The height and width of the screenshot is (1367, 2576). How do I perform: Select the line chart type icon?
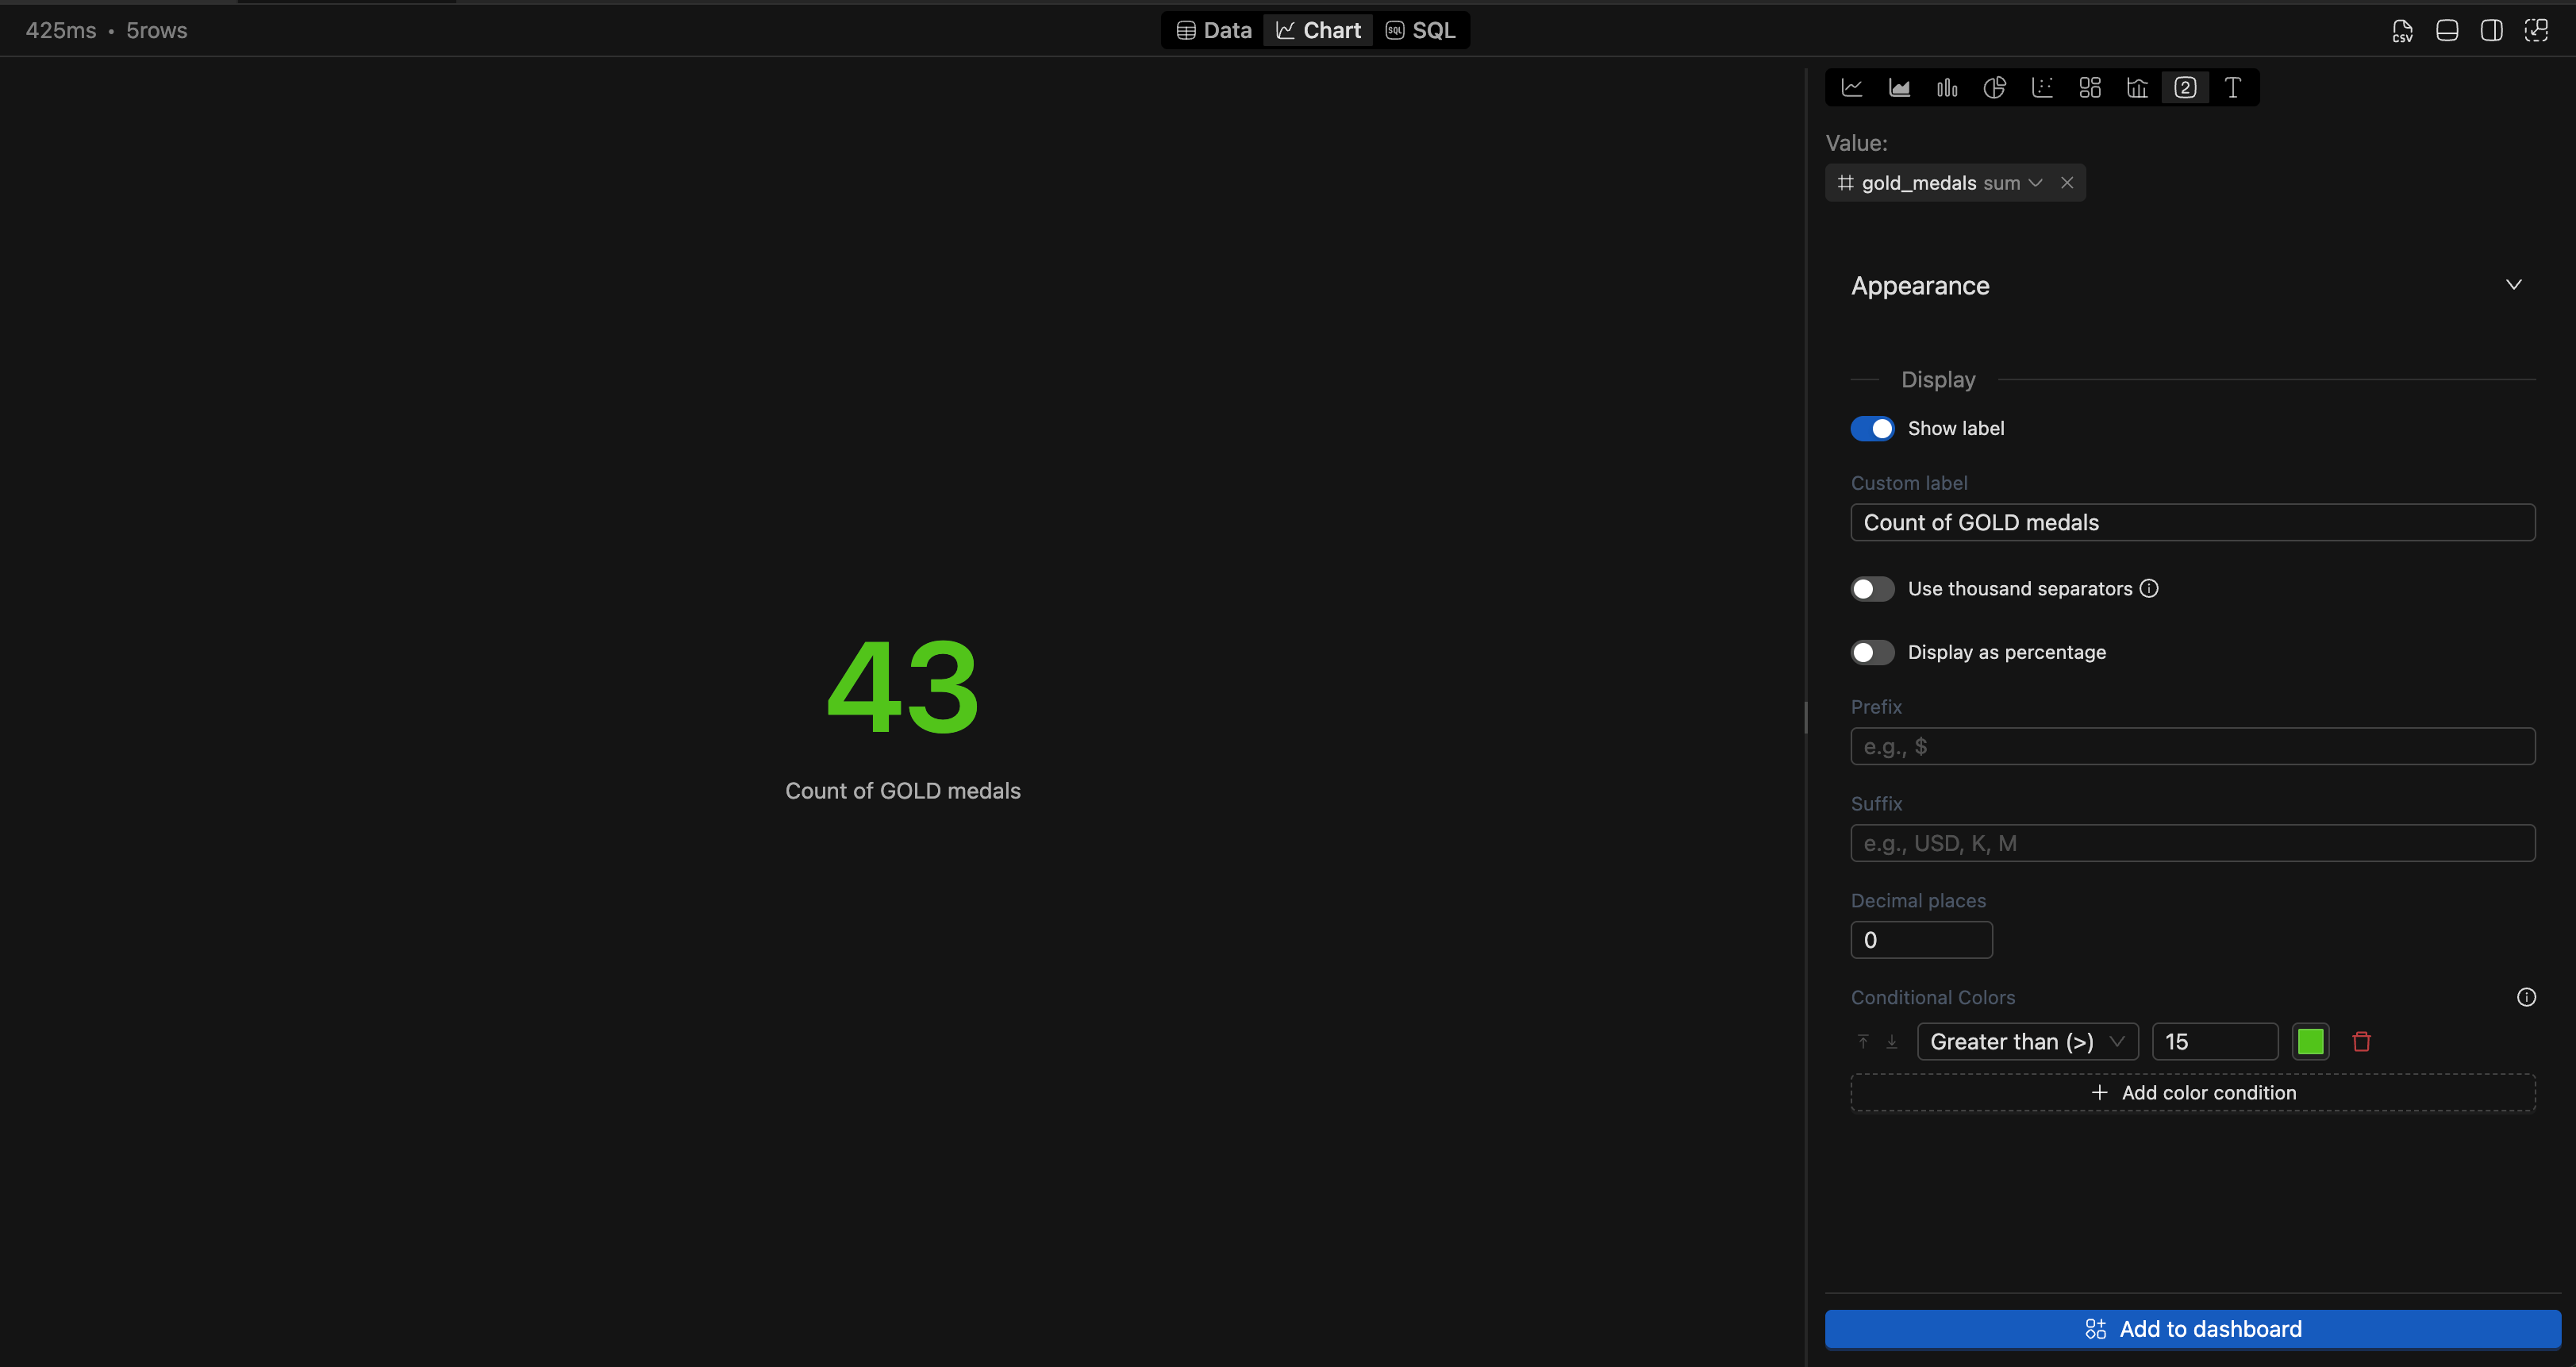point(1852,88)
